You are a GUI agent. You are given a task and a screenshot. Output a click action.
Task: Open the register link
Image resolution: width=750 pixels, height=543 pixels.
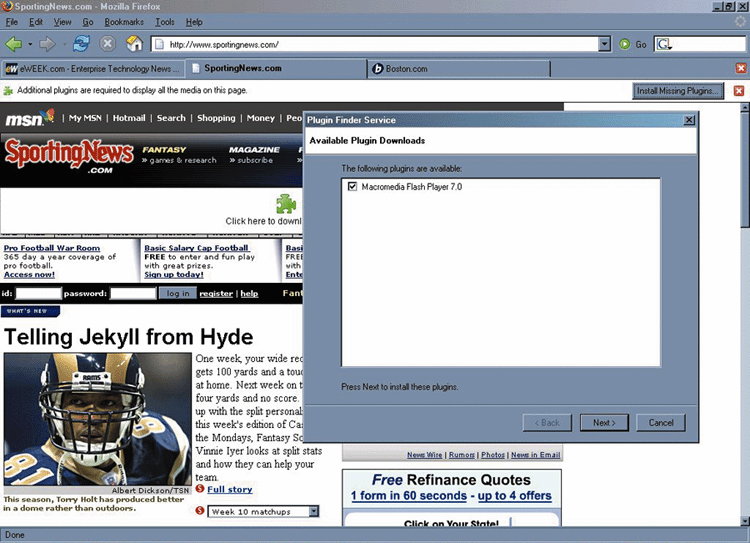[x=216, y=294]
